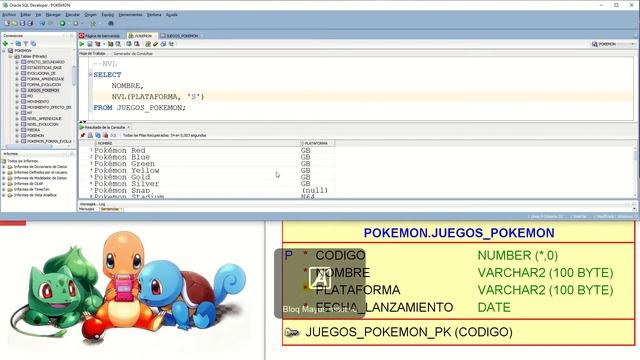Open the Editar menu

tap(26, 15)
